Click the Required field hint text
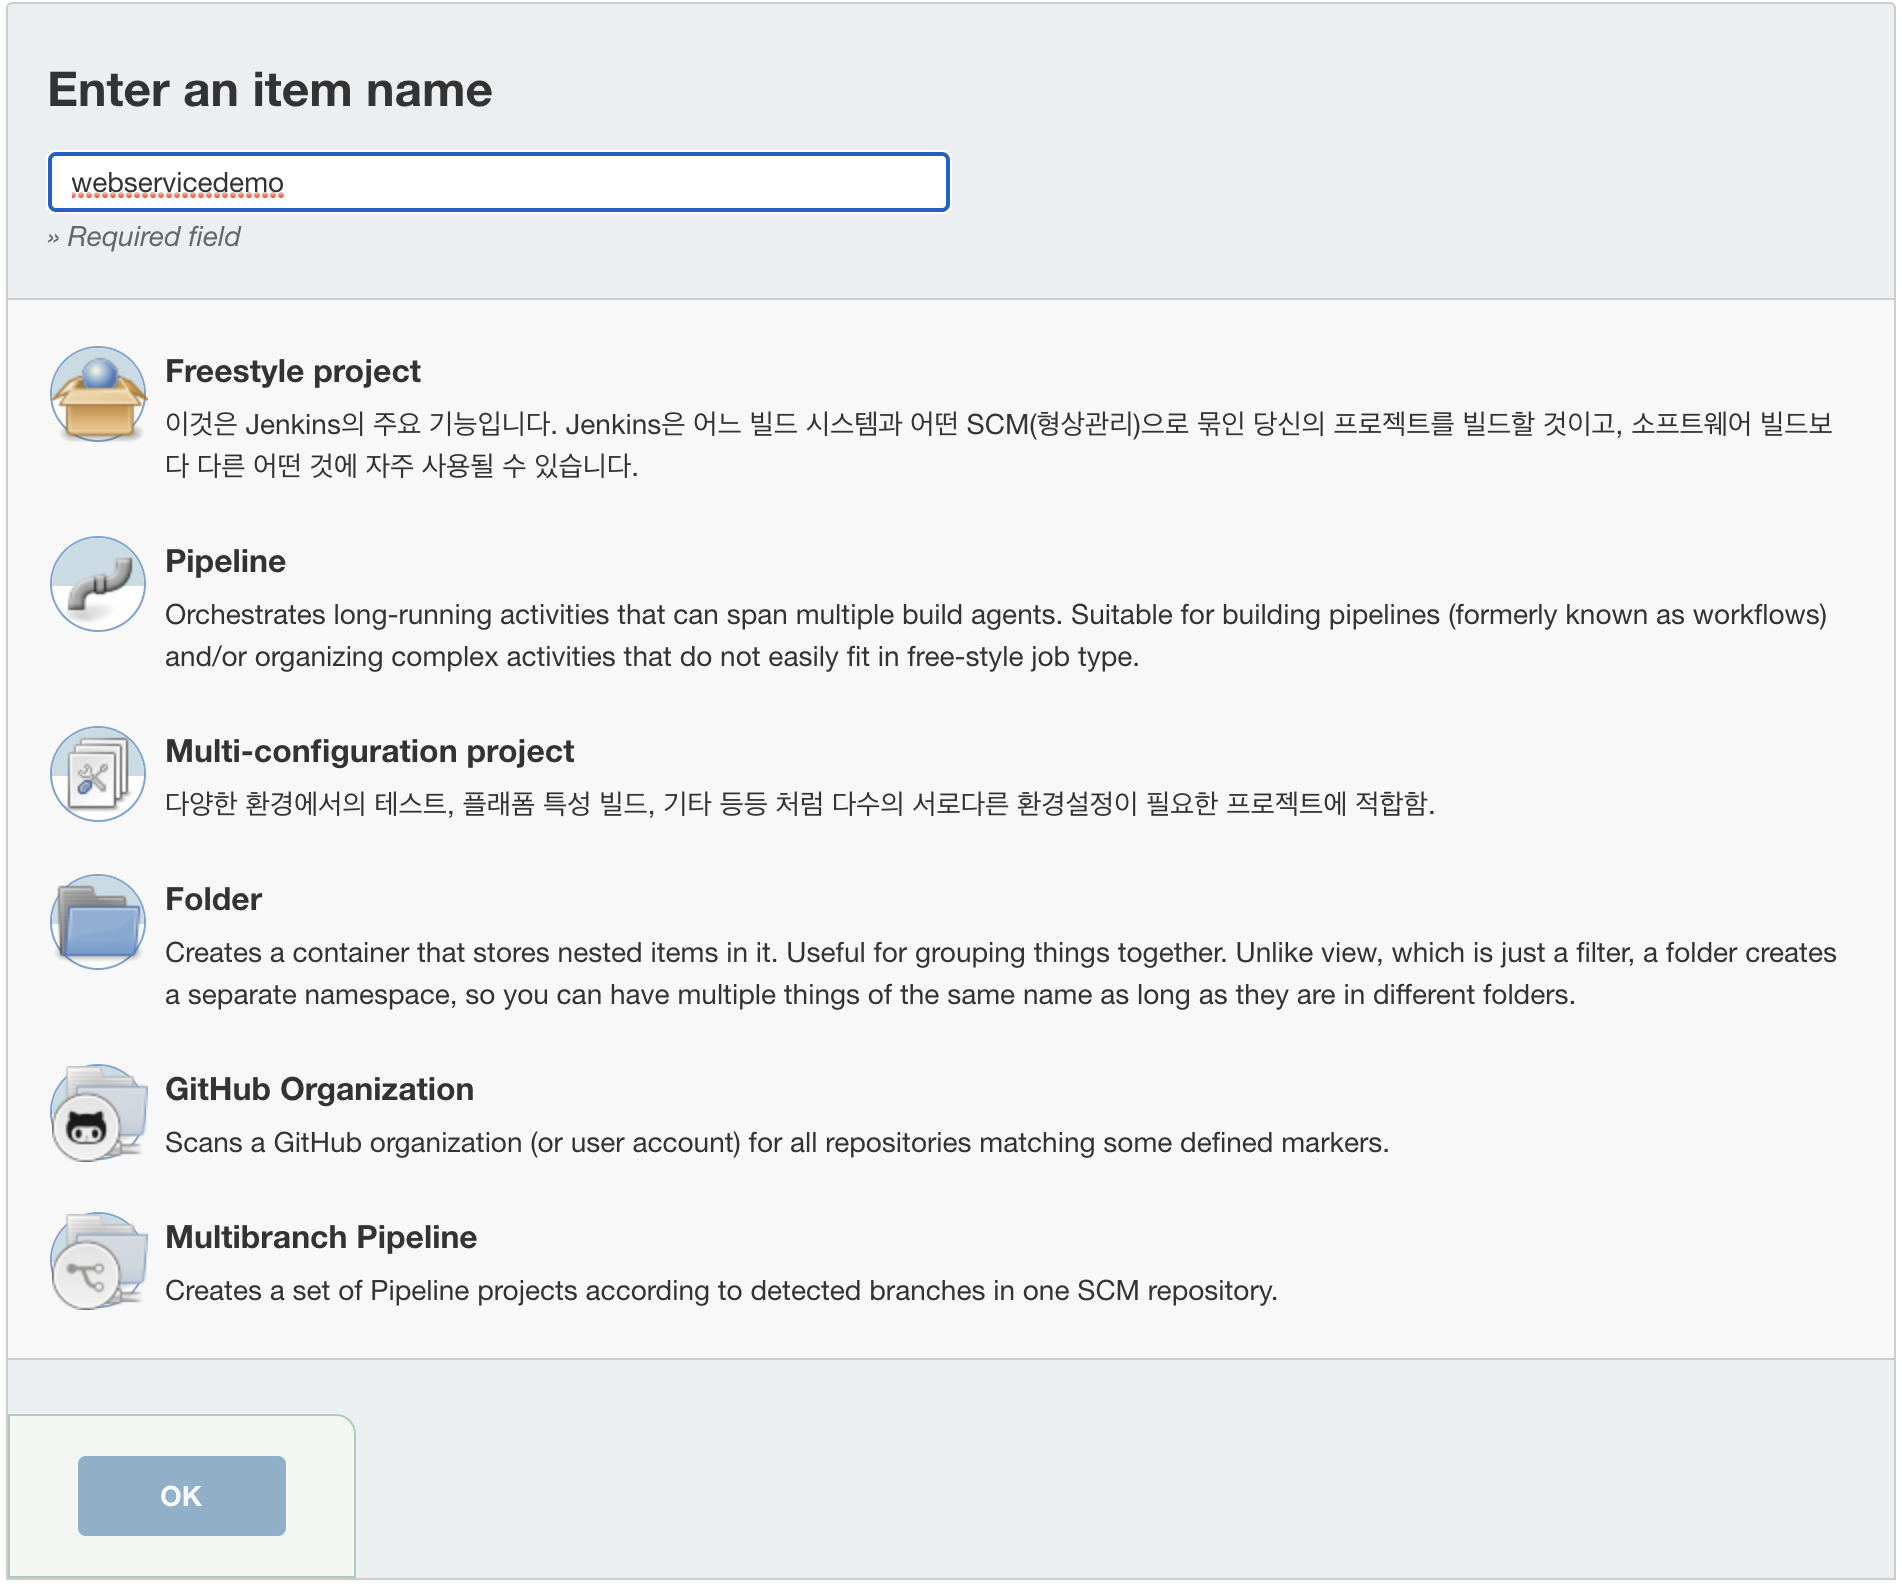The image size is (1902, 1590). (144, 237)
